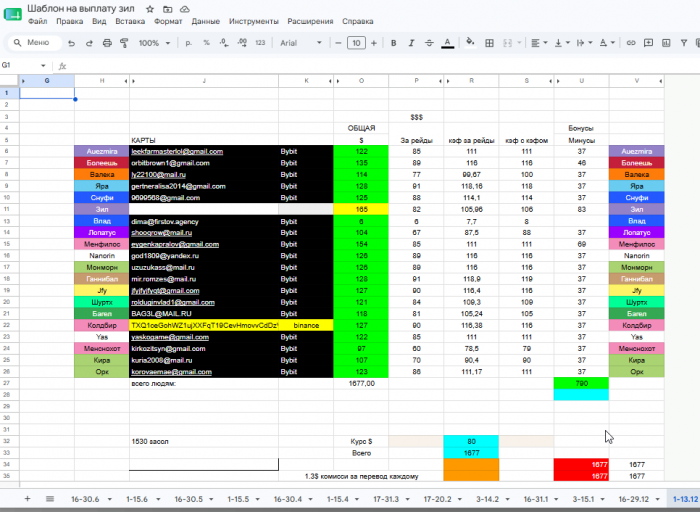Open the Arial font dropdown
This screenshot has height=512, width=700.
coord(301,43)
